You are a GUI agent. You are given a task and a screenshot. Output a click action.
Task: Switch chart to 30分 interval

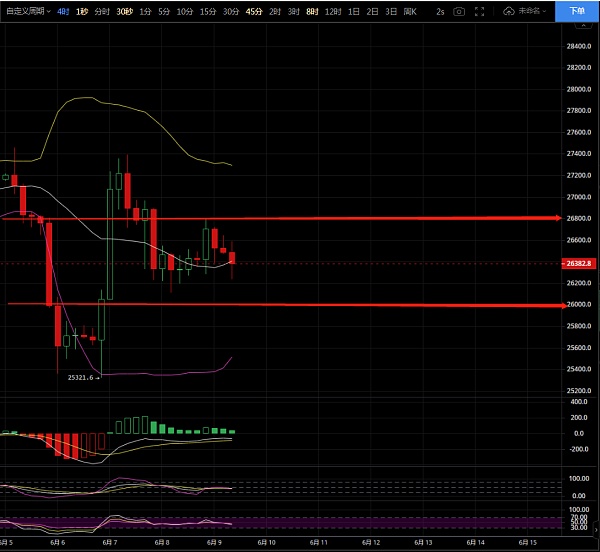[x=231, y=12]
